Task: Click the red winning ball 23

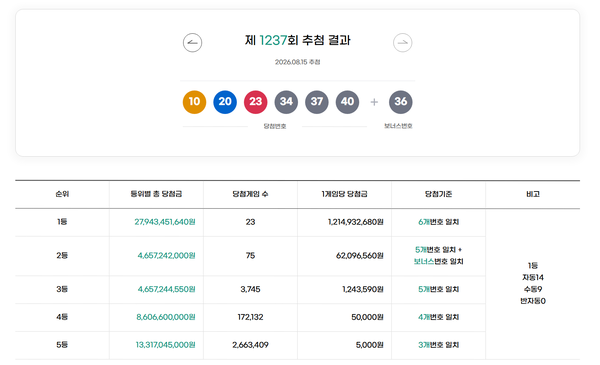Action: [x=256, y=102]
